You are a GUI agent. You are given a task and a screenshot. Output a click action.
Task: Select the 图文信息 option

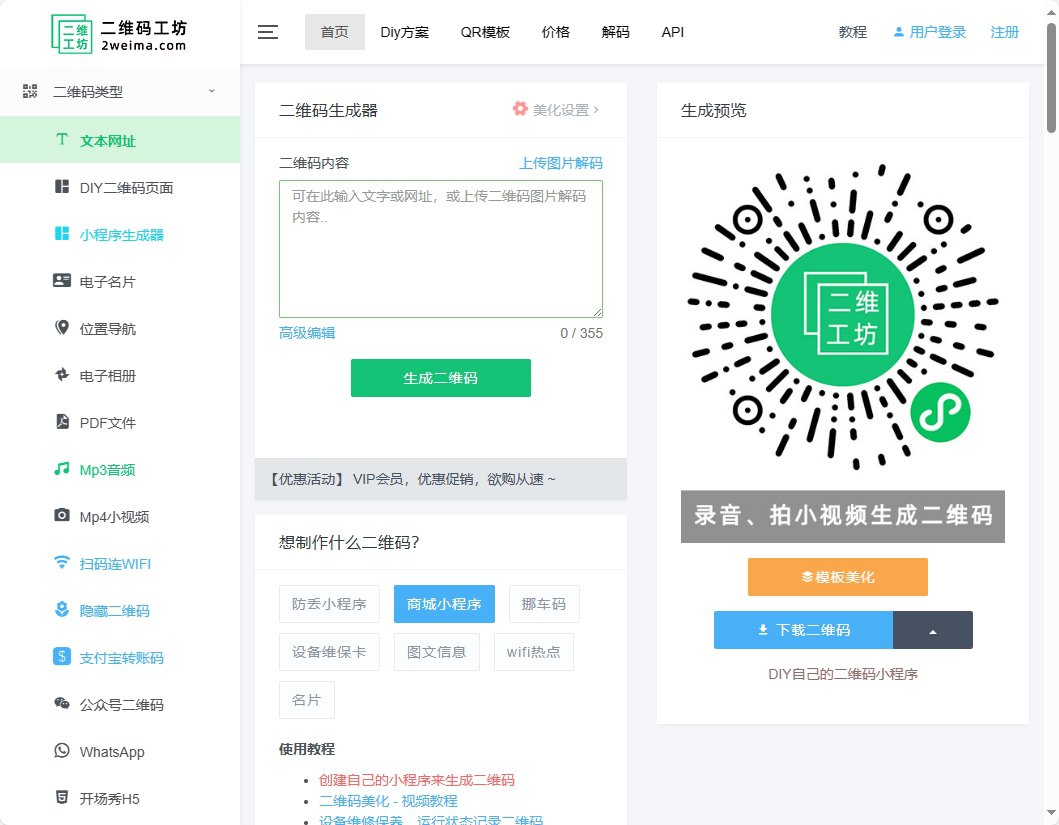point(437,651)
